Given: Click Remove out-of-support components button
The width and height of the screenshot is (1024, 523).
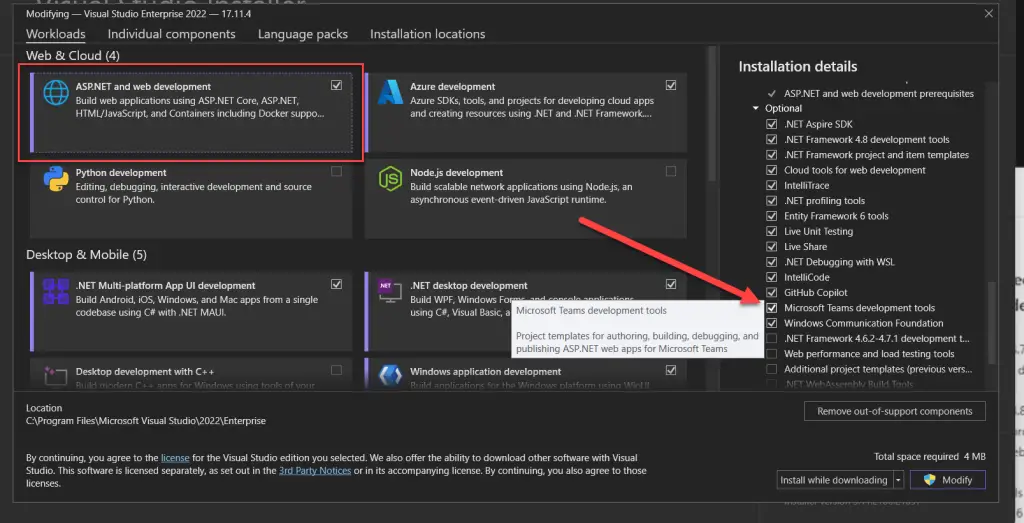Looking at the screenshot, I should point(894,411).
